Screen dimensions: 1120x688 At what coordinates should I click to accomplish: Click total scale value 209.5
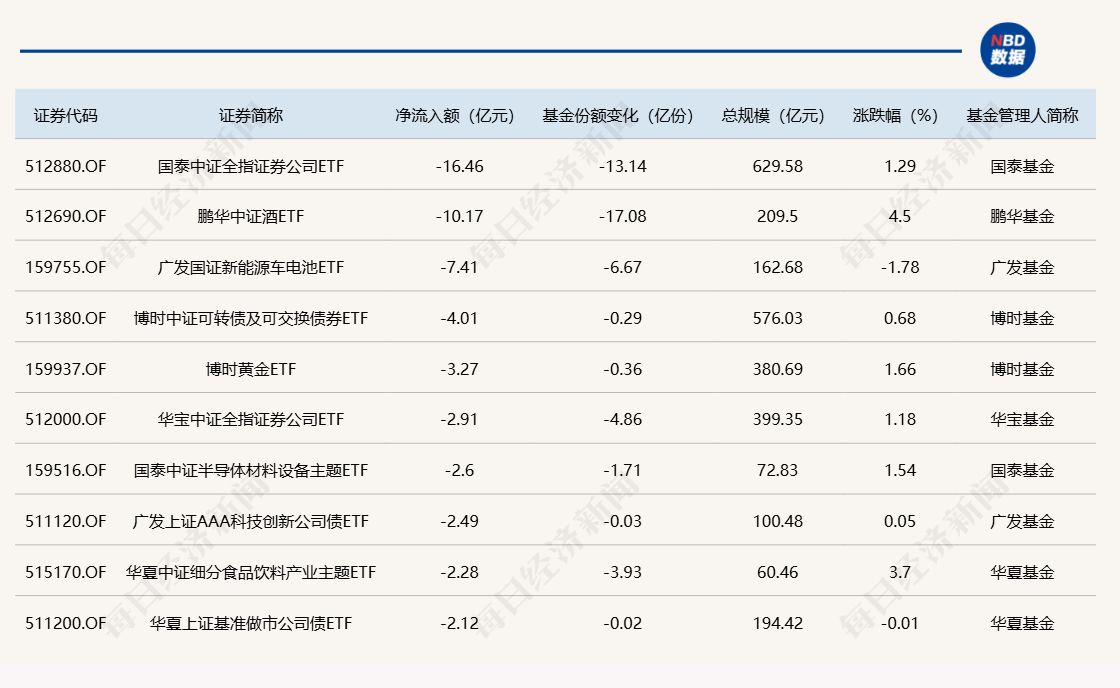click(778, 216)
